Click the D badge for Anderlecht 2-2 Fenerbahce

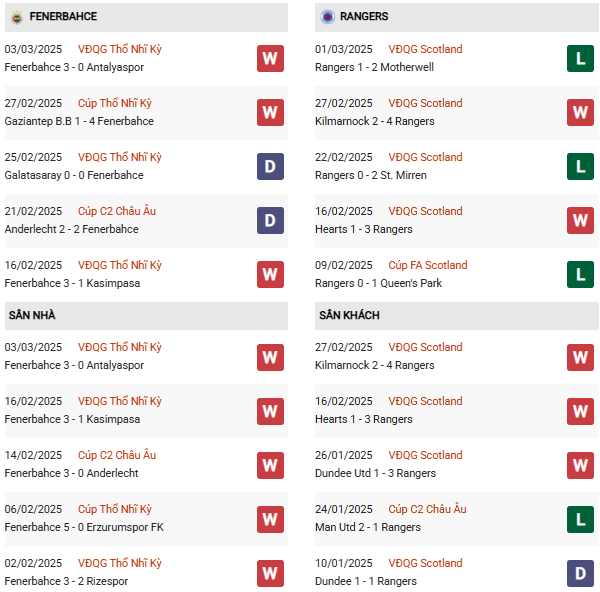tap(270, 220)
